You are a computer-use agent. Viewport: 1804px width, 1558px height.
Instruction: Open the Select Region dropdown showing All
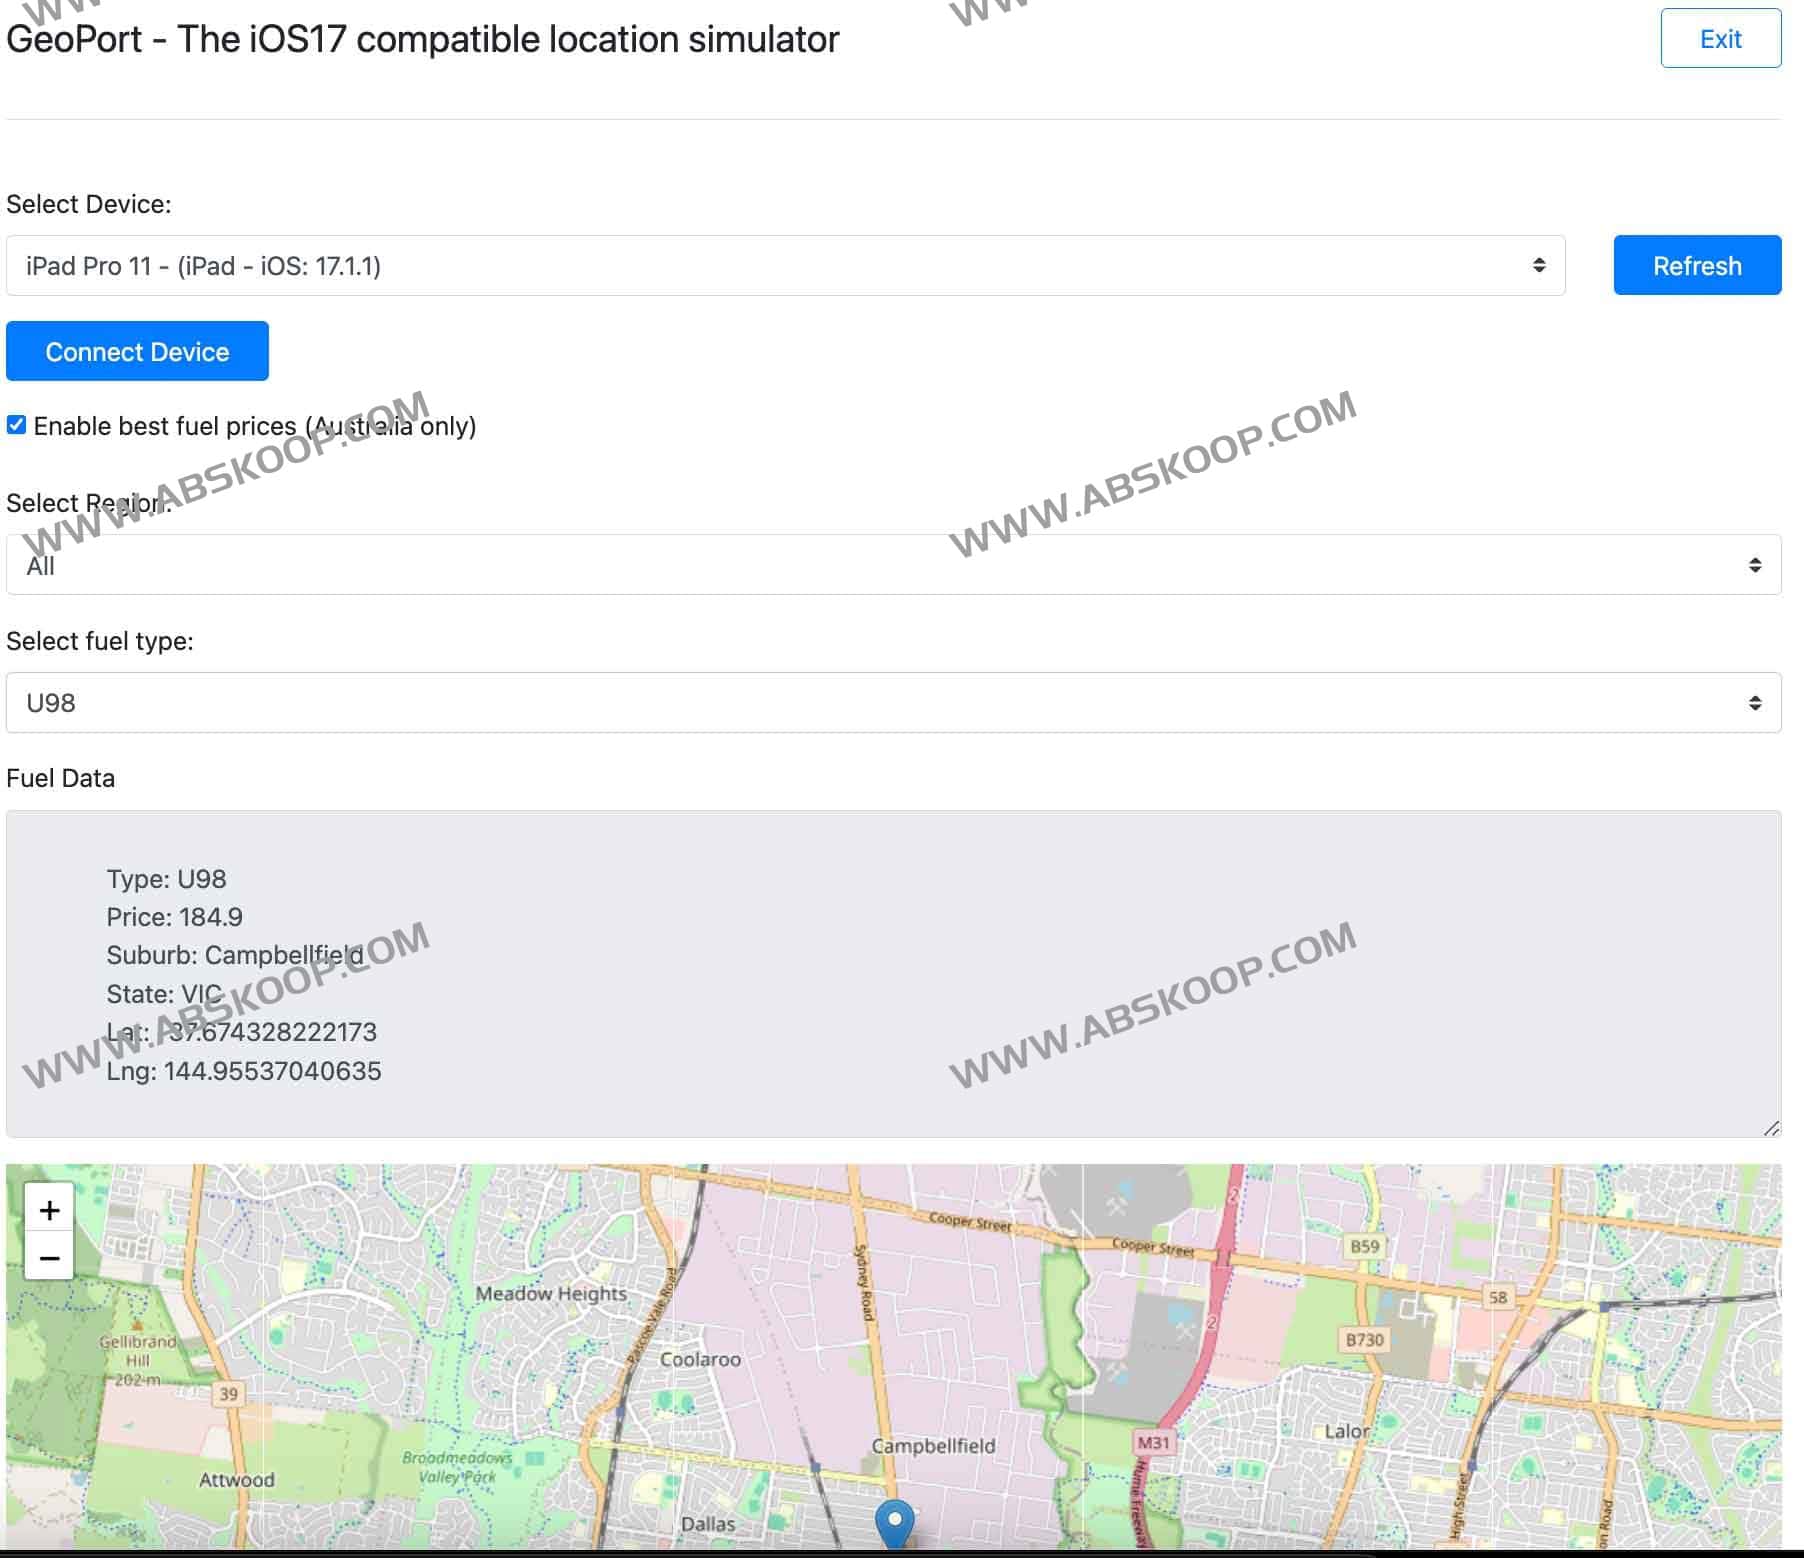point(890,564)
